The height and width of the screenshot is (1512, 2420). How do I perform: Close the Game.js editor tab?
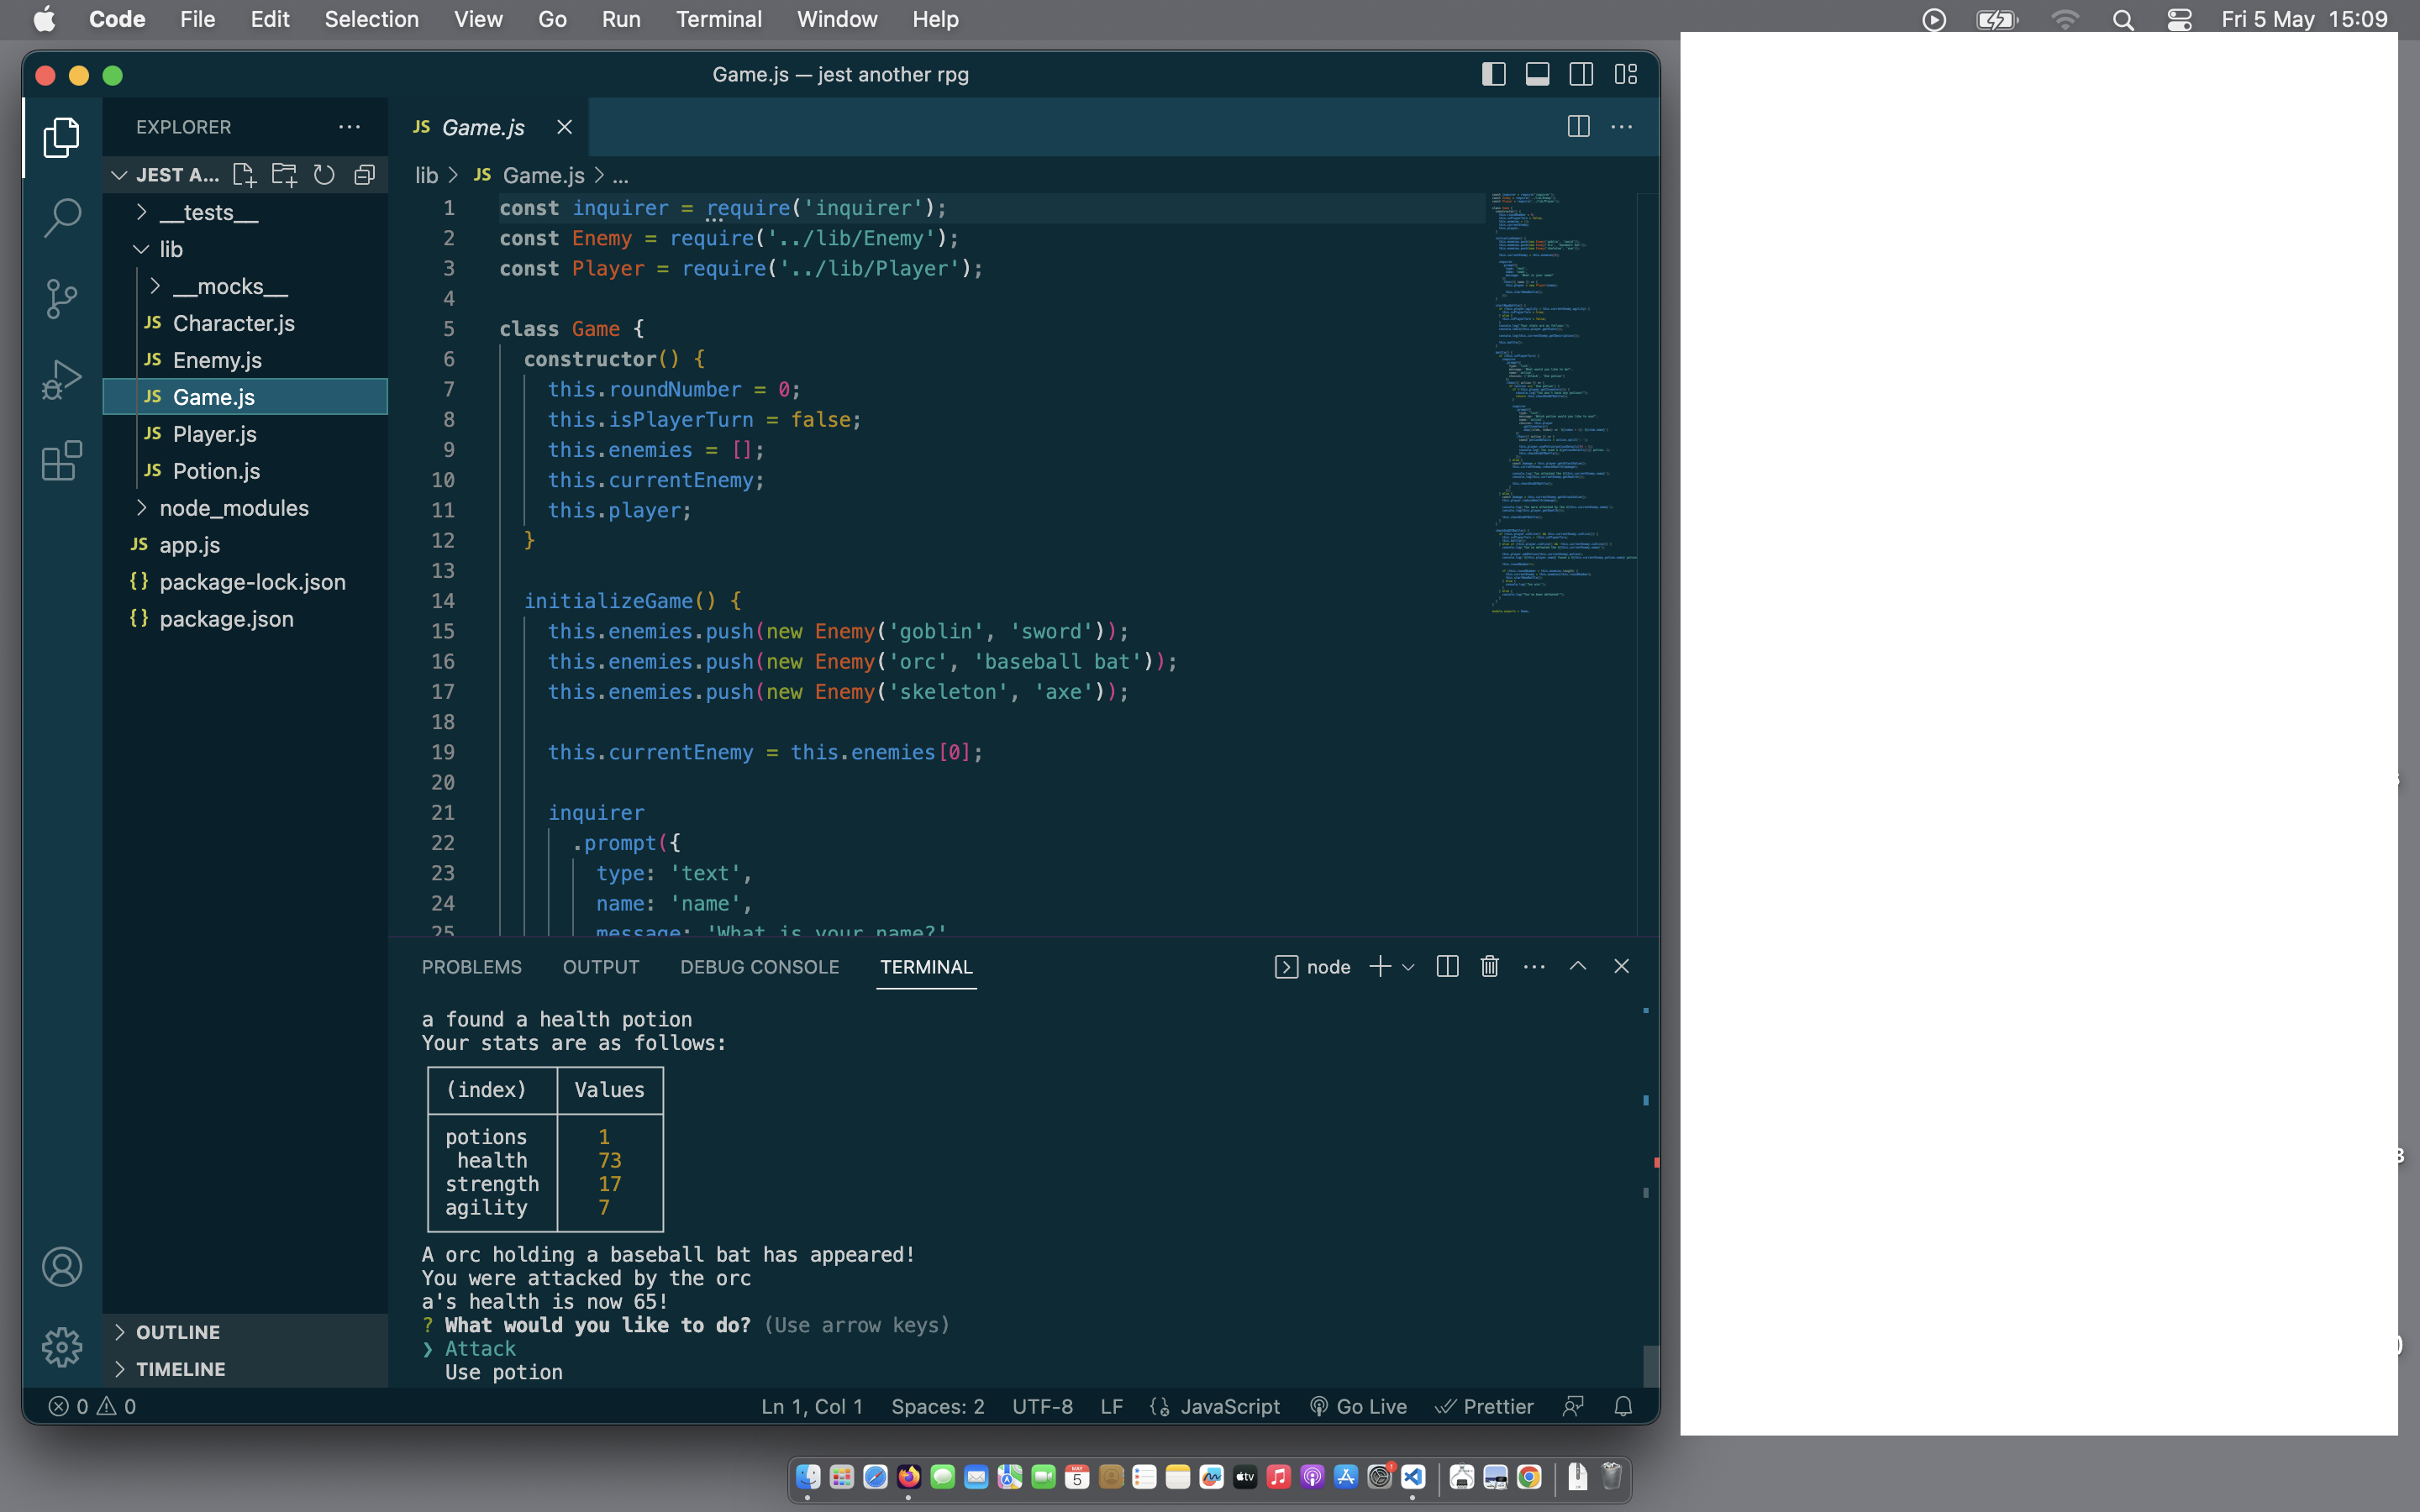tap(564, 127)
